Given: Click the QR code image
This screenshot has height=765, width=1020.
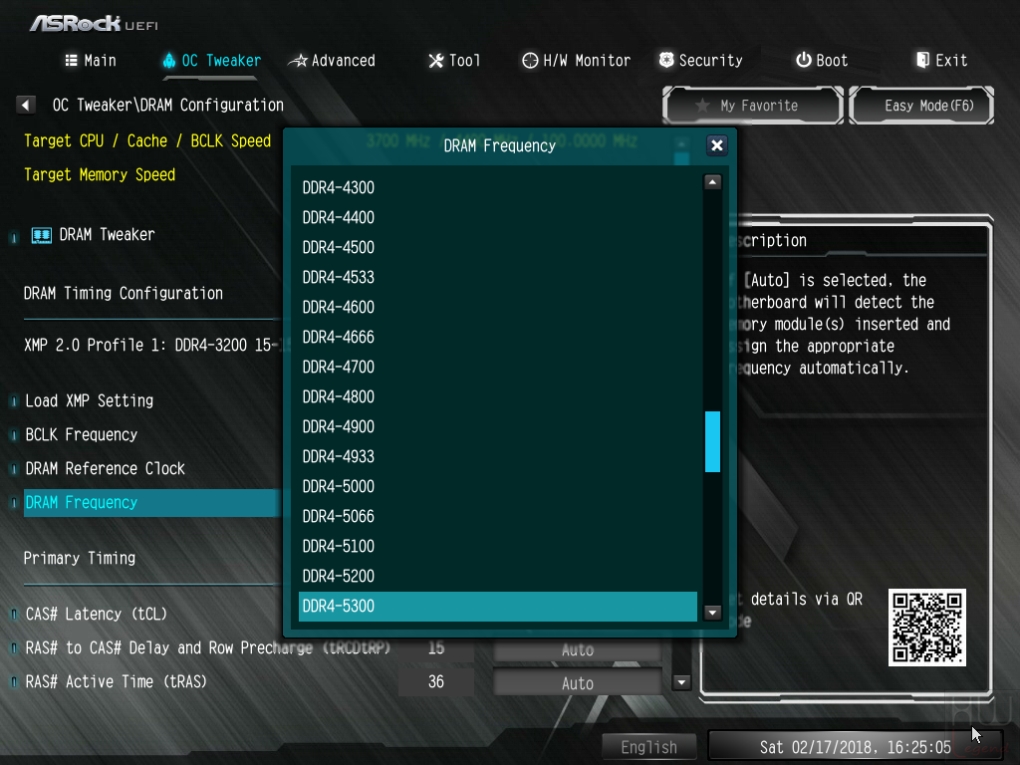Looking at the screenshot, I should [927, 628].
